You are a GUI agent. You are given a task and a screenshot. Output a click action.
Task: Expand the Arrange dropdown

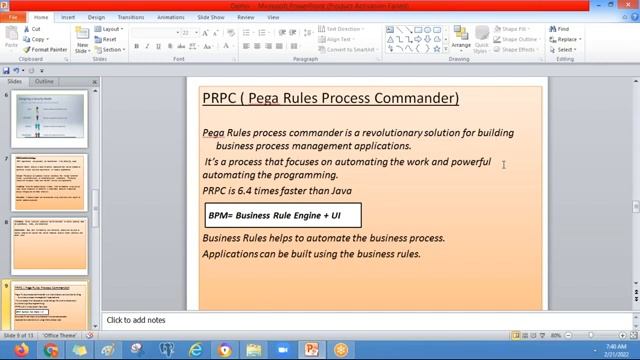click(461, 39)
